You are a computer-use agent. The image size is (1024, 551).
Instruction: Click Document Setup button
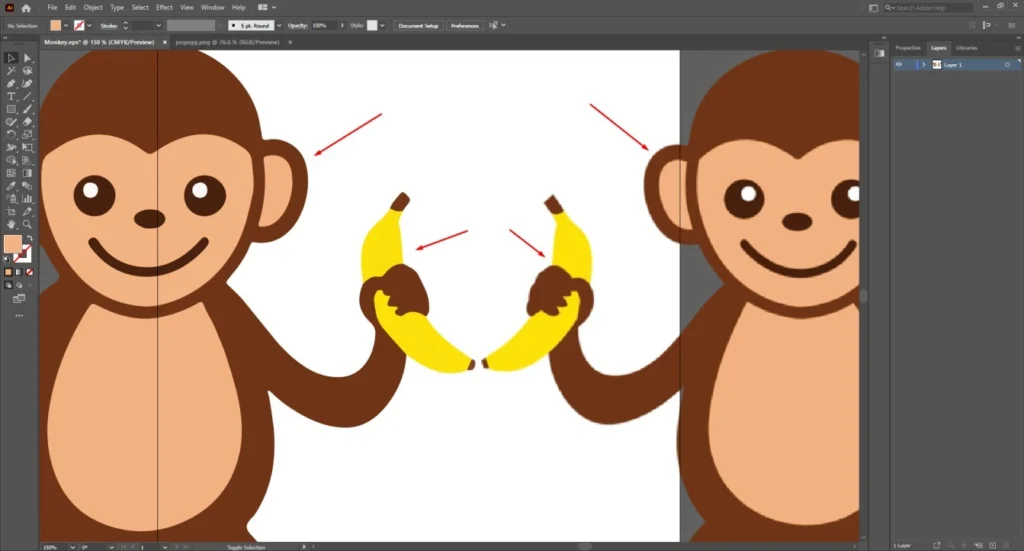[418, 25]
